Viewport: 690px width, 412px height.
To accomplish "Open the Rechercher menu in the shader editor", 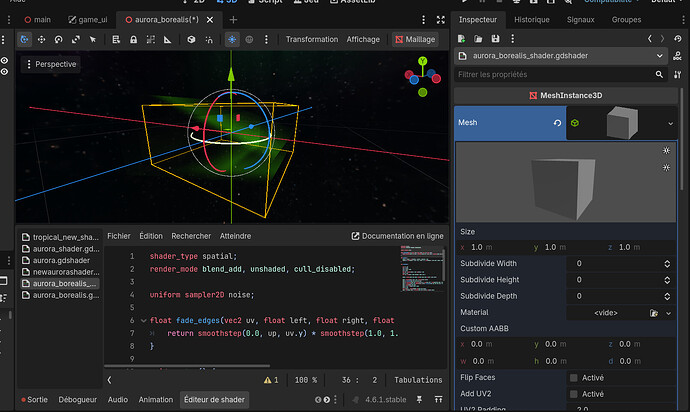I will point(190,236).
